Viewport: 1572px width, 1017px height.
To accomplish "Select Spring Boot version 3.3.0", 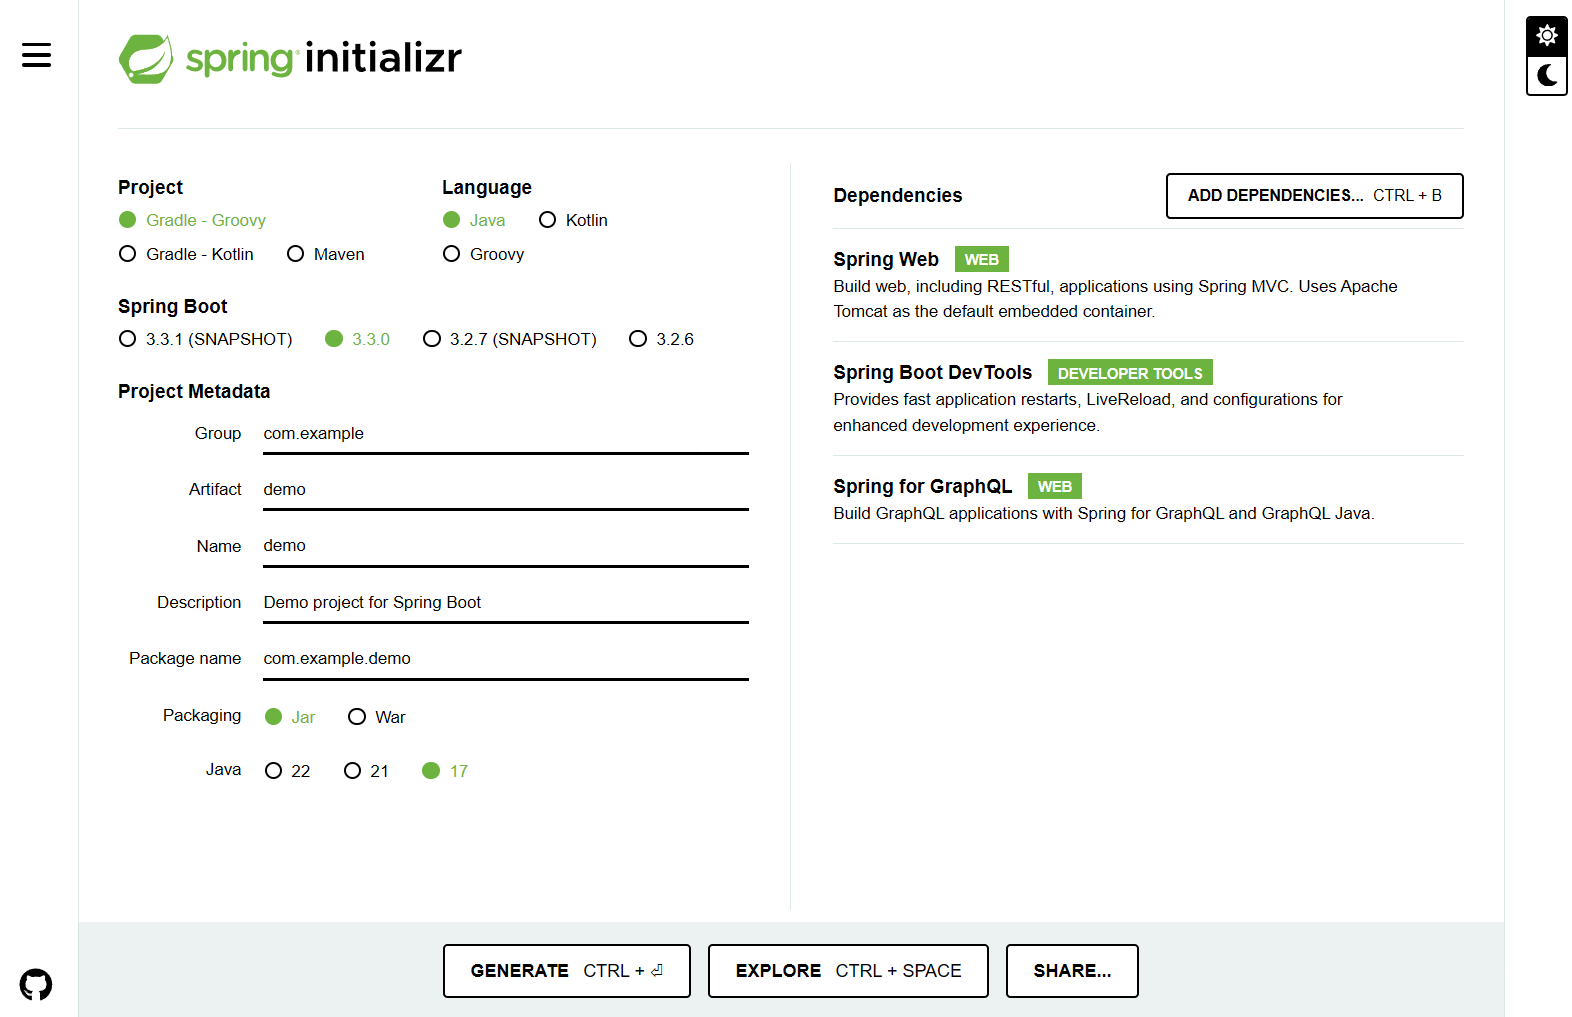I will click(x=357, y=339).
